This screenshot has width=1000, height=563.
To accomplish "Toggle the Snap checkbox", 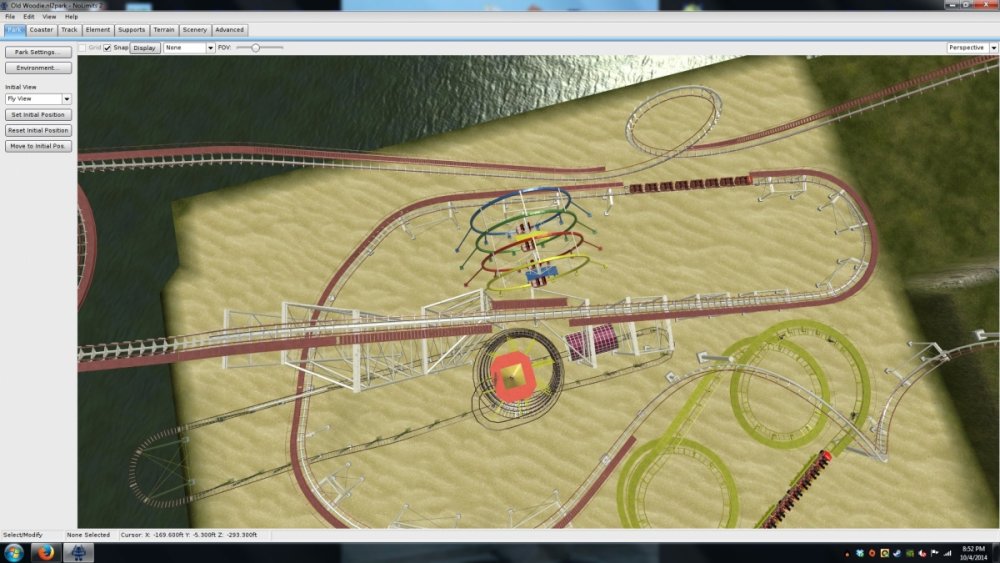I will (x=108, y=47).
